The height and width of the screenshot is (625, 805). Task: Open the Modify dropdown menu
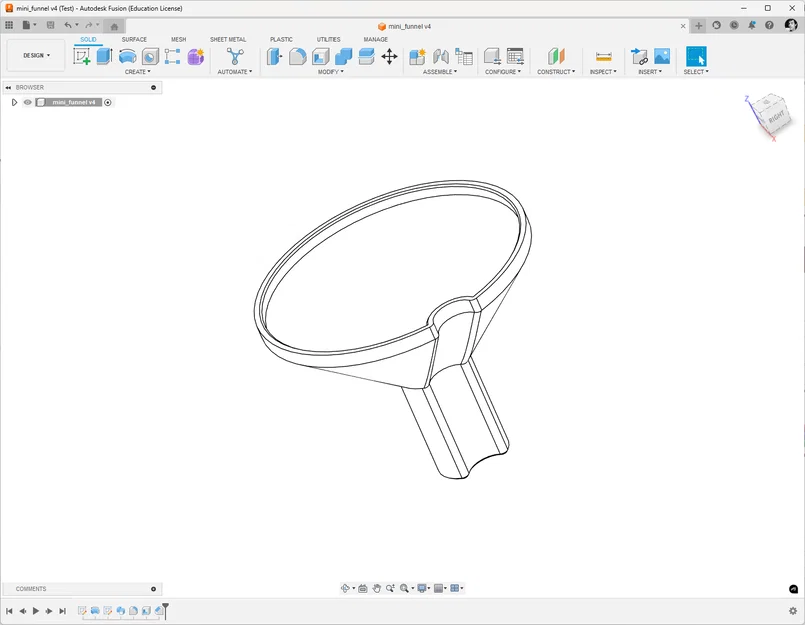[x=331, y=72]
